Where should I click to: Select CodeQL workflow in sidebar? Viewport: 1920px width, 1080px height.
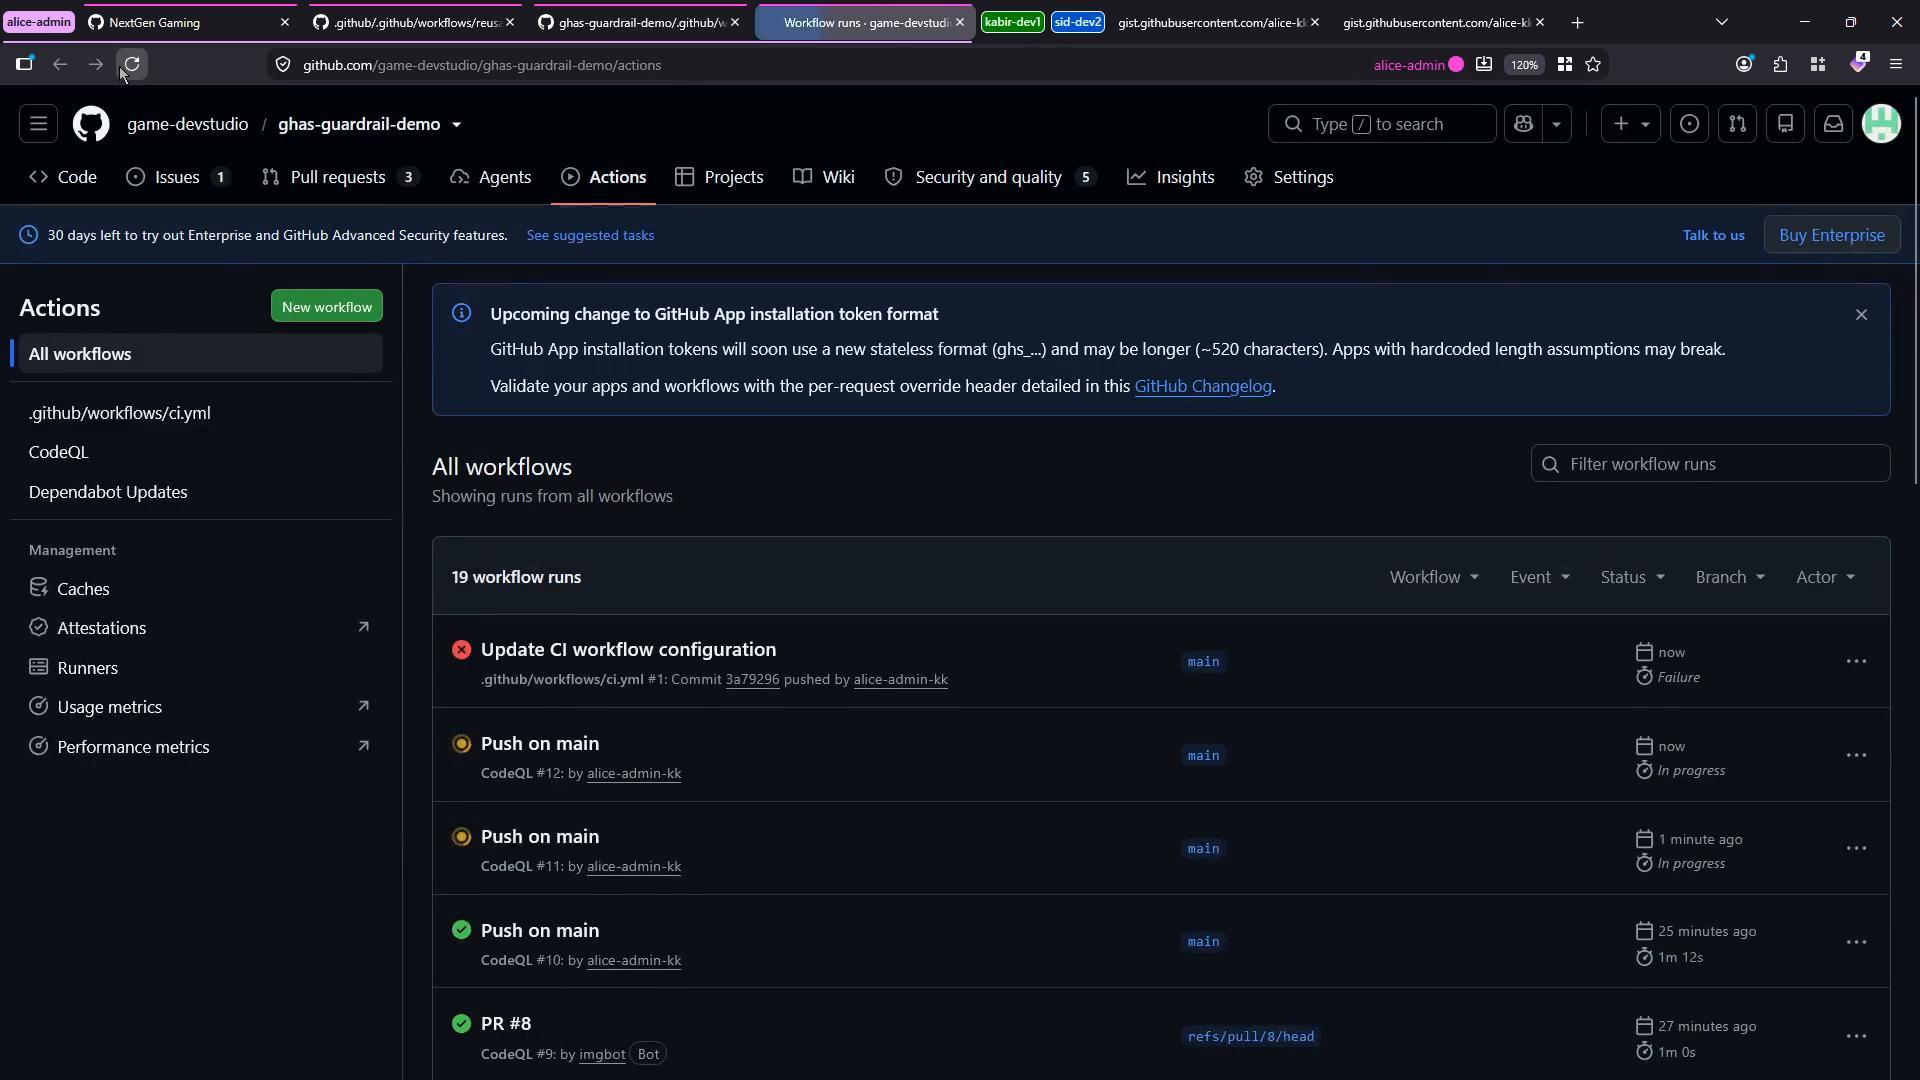(x=200, y=452)
